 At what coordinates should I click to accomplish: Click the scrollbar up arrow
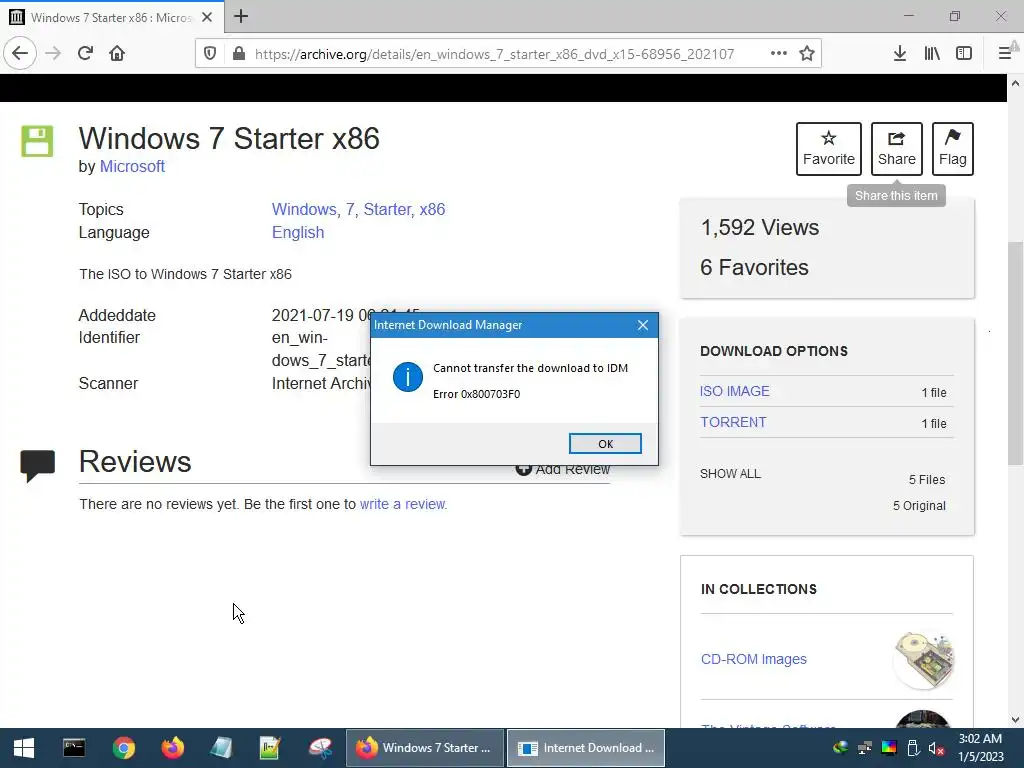(1015, 84)
